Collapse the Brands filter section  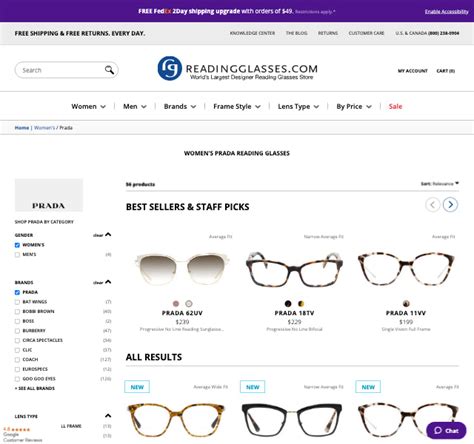tap(108, 282)
